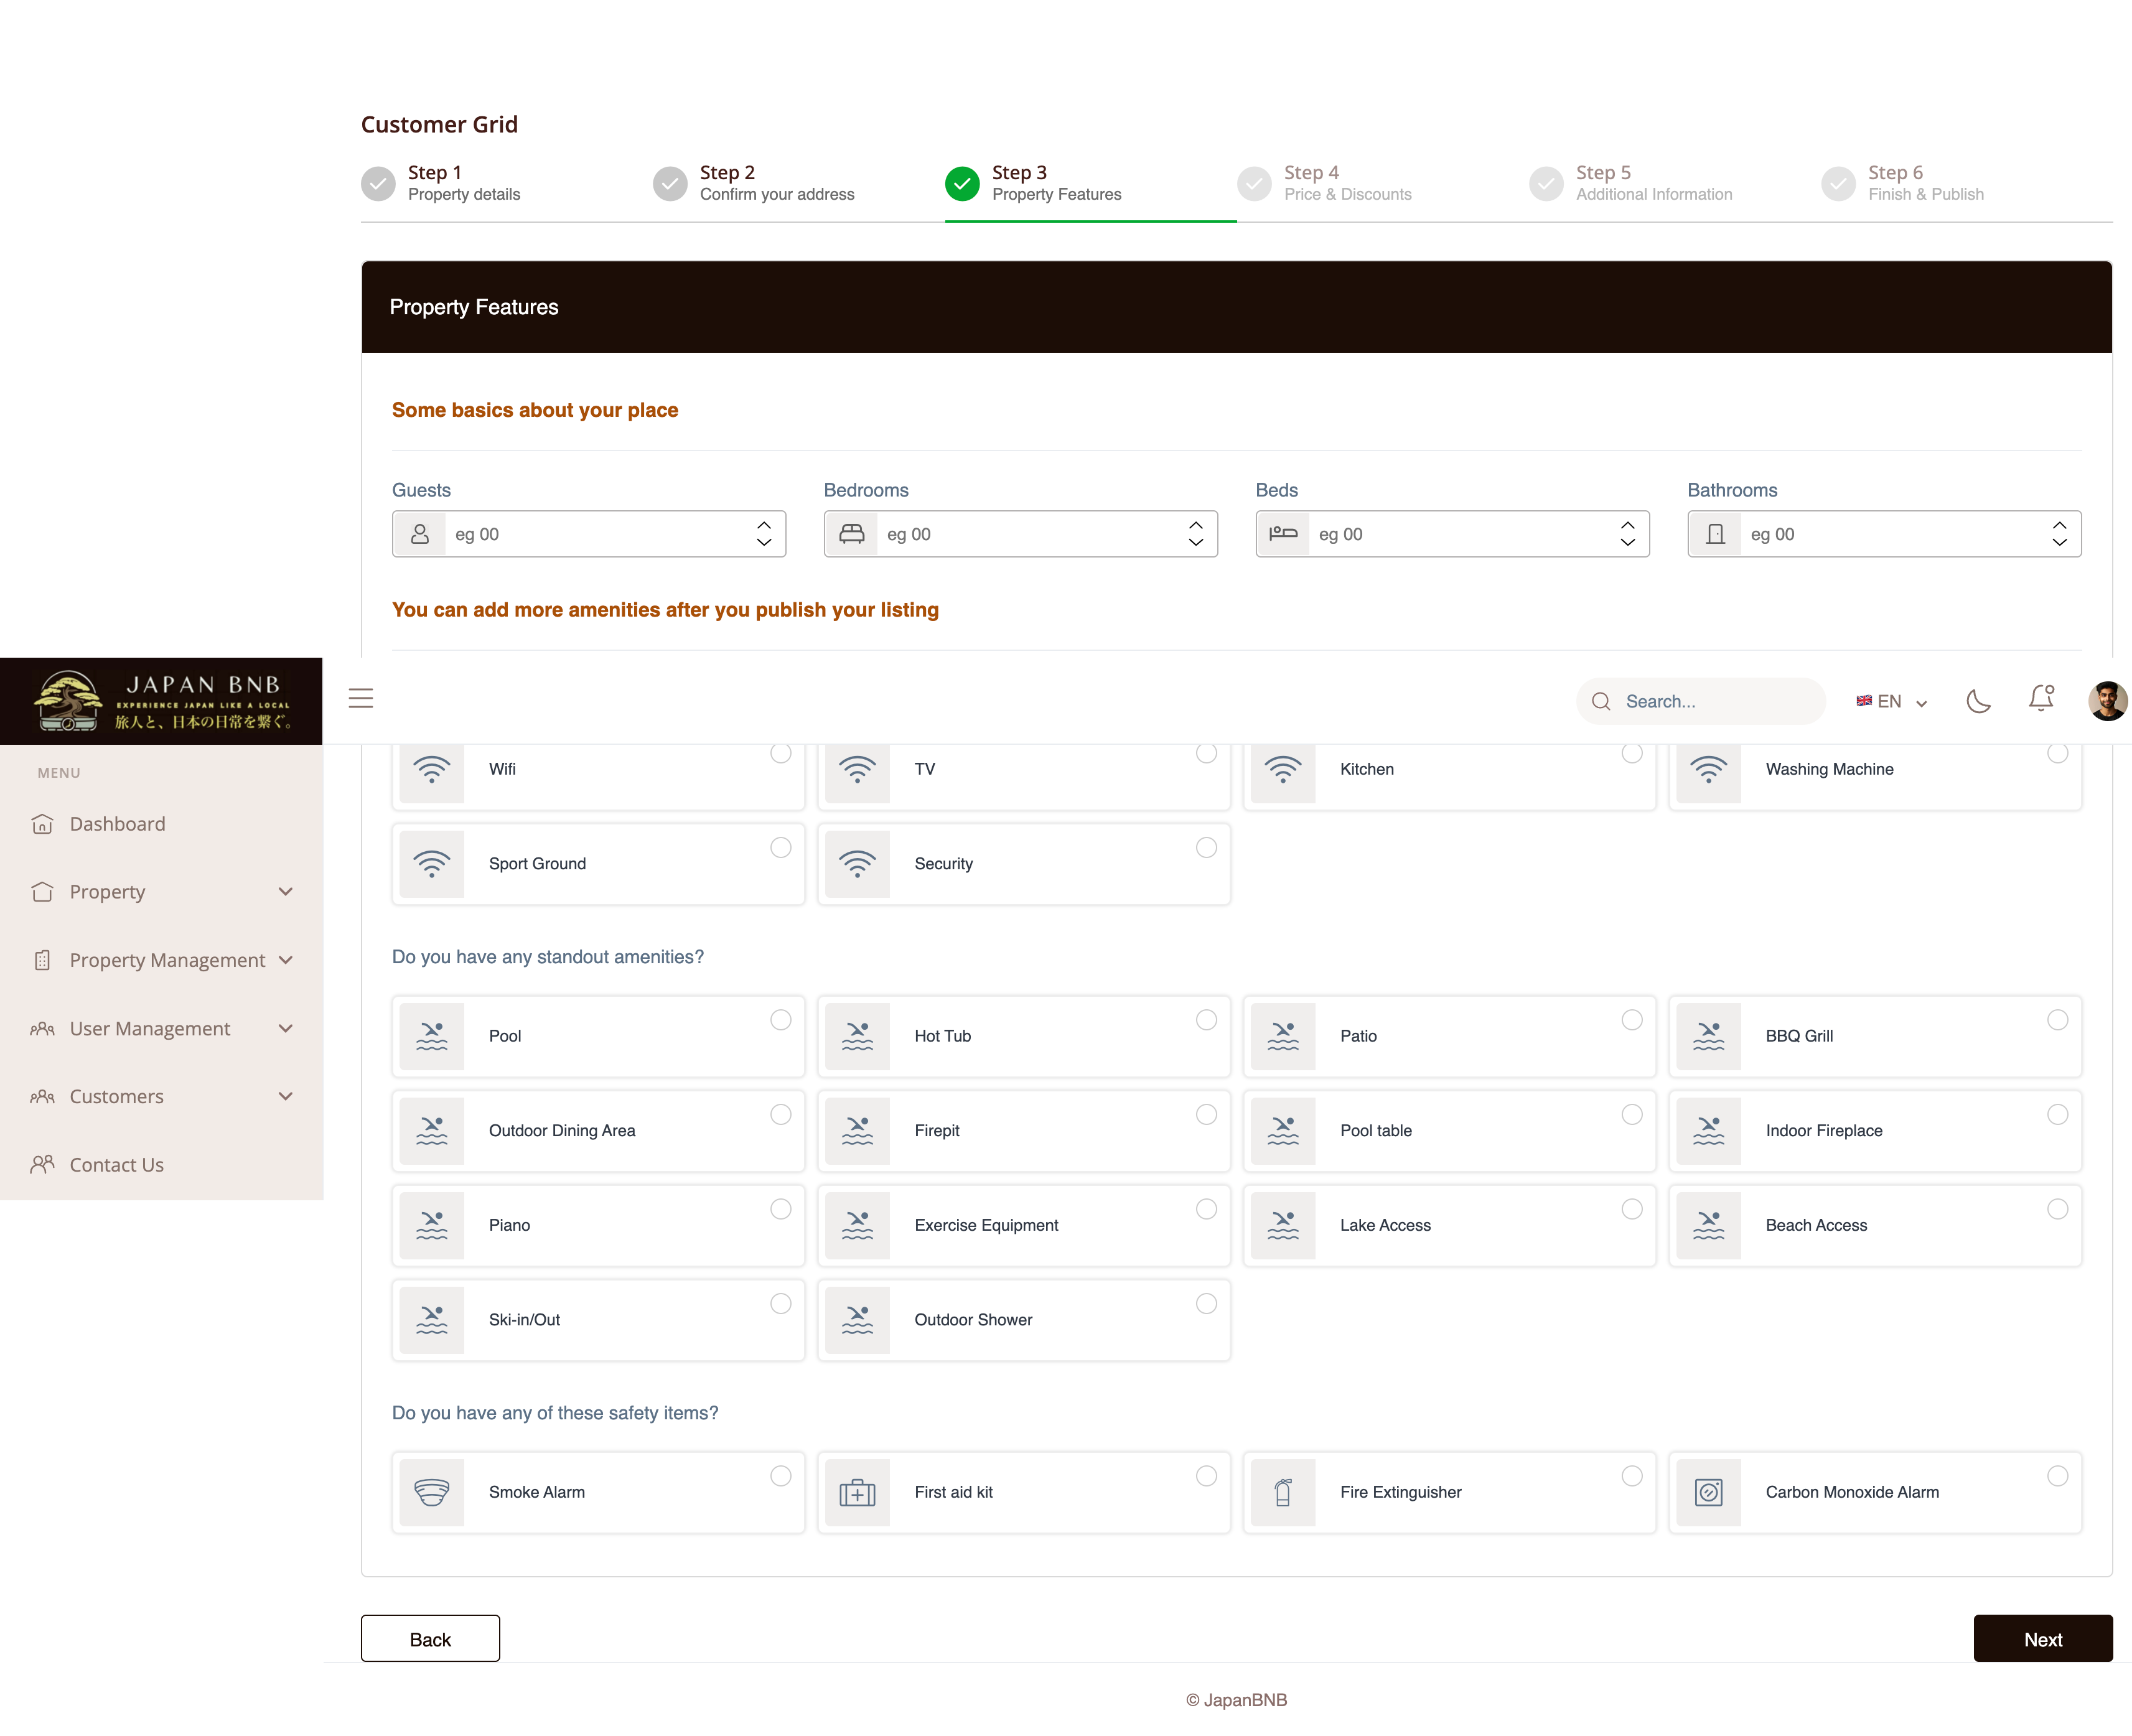Click the Bathrooms door icon
2132x1736 pixels.
coord(1715,534)
